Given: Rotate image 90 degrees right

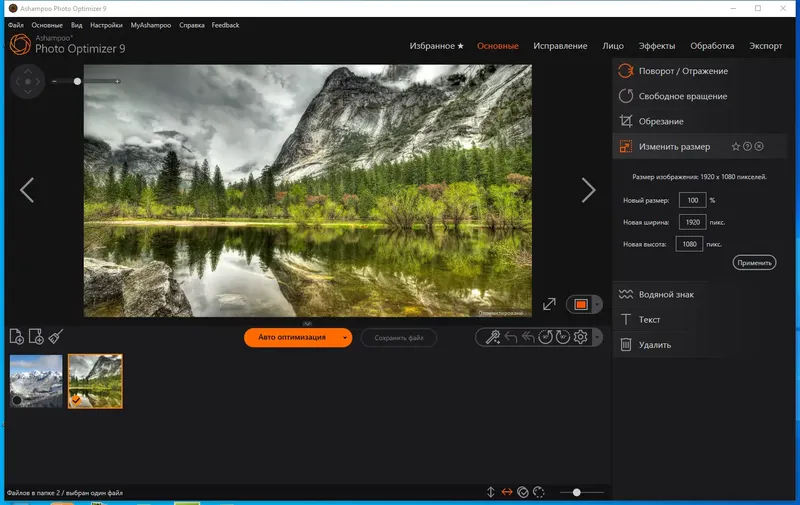Looking at the screenshot, I should point(563,337).
